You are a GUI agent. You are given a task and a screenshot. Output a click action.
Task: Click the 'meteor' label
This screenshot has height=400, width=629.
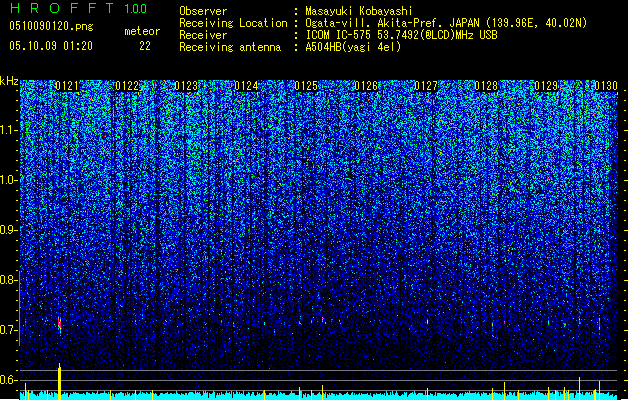(142, 31)
